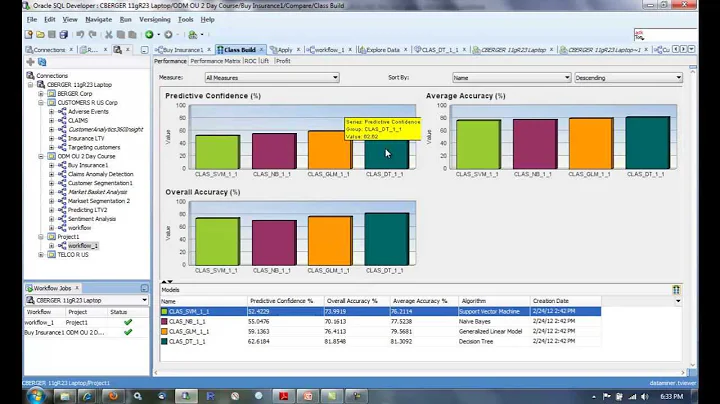Click the green Back navigation icon
Image resolution: width=720 pixels, height=404 pixels.
[x=149, y=34]
